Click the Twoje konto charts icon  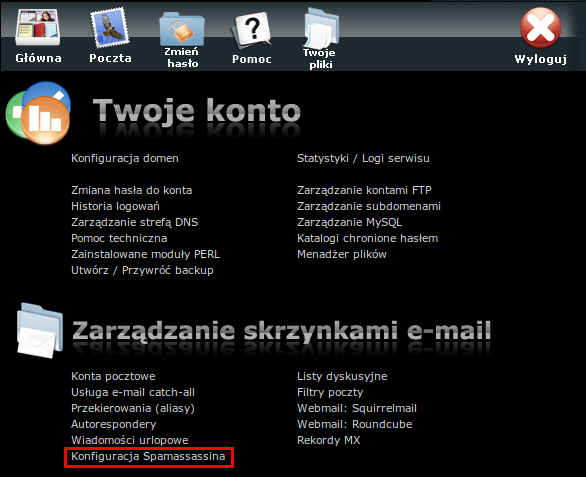pos(38,113)
